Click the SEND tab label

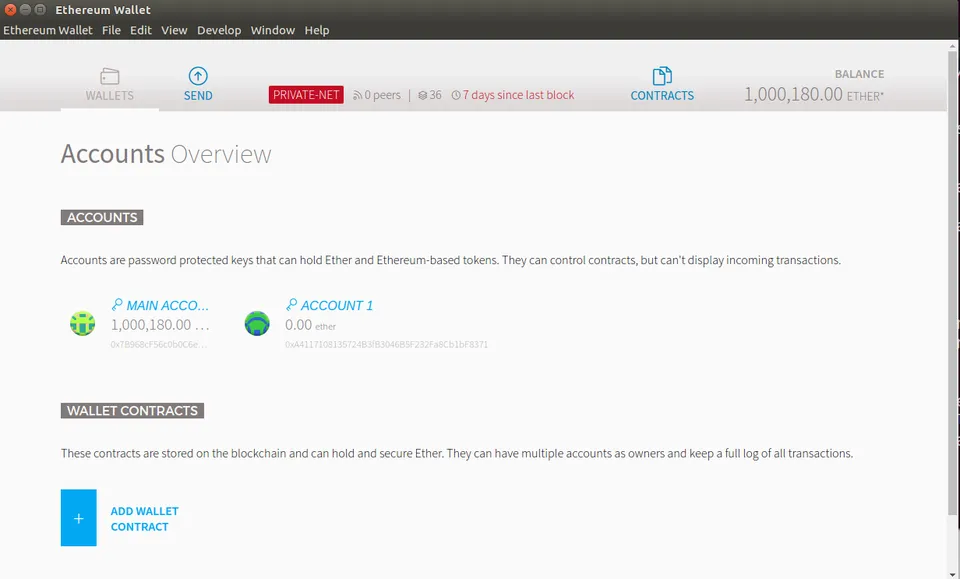(198, 95)
